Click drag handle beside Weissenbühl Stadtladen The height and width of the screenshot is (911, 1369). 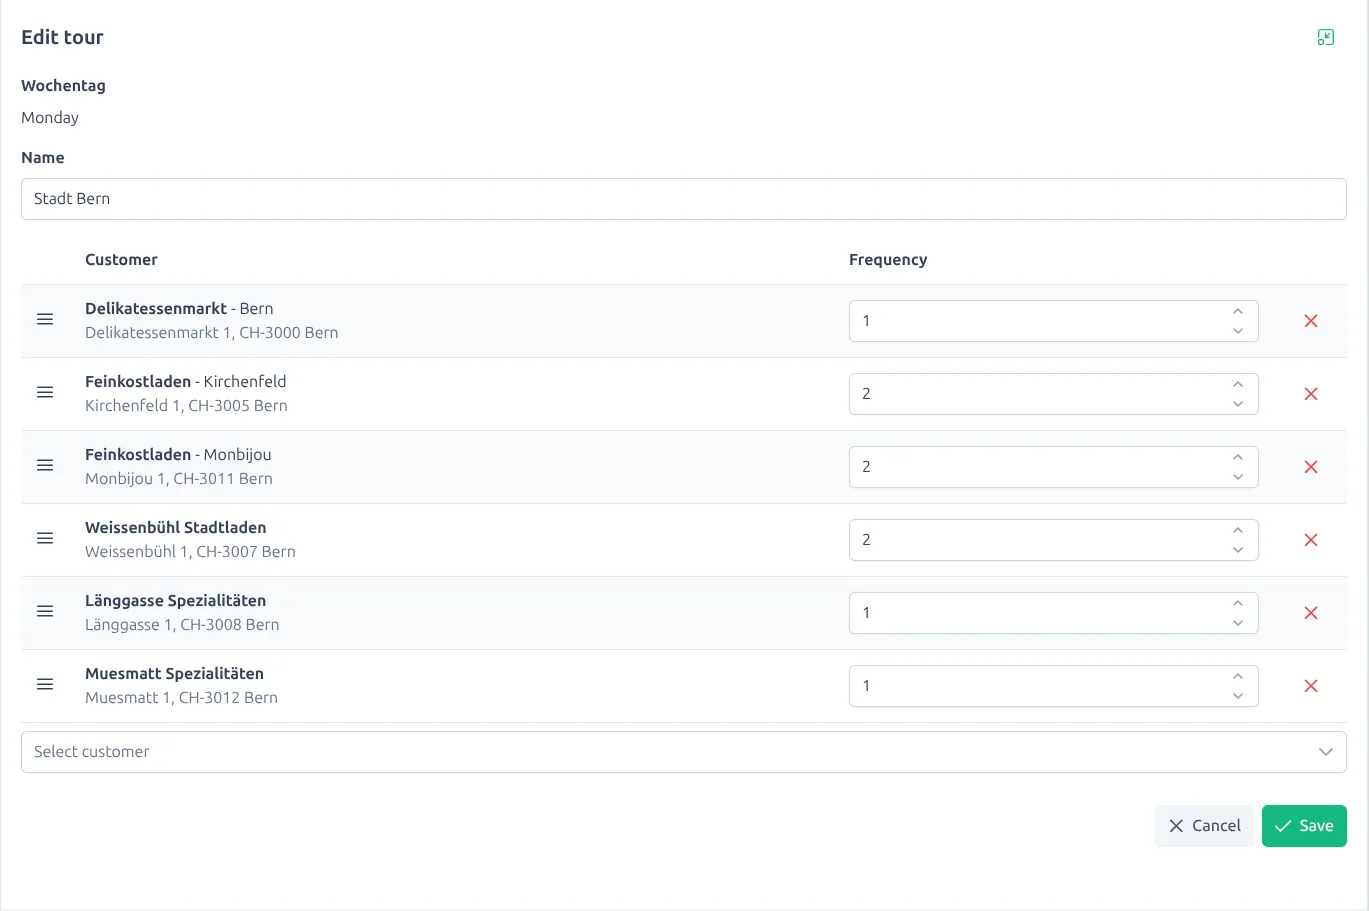pos(45,538)
